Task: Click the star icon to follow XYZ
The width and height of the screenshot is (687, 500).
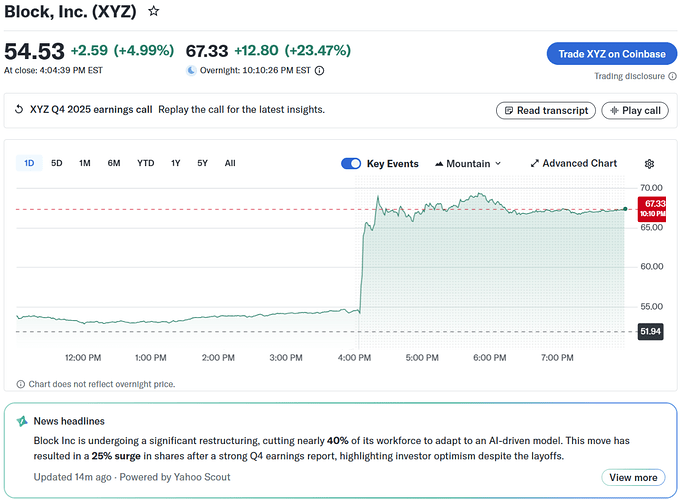Action: tap(153, 11)
